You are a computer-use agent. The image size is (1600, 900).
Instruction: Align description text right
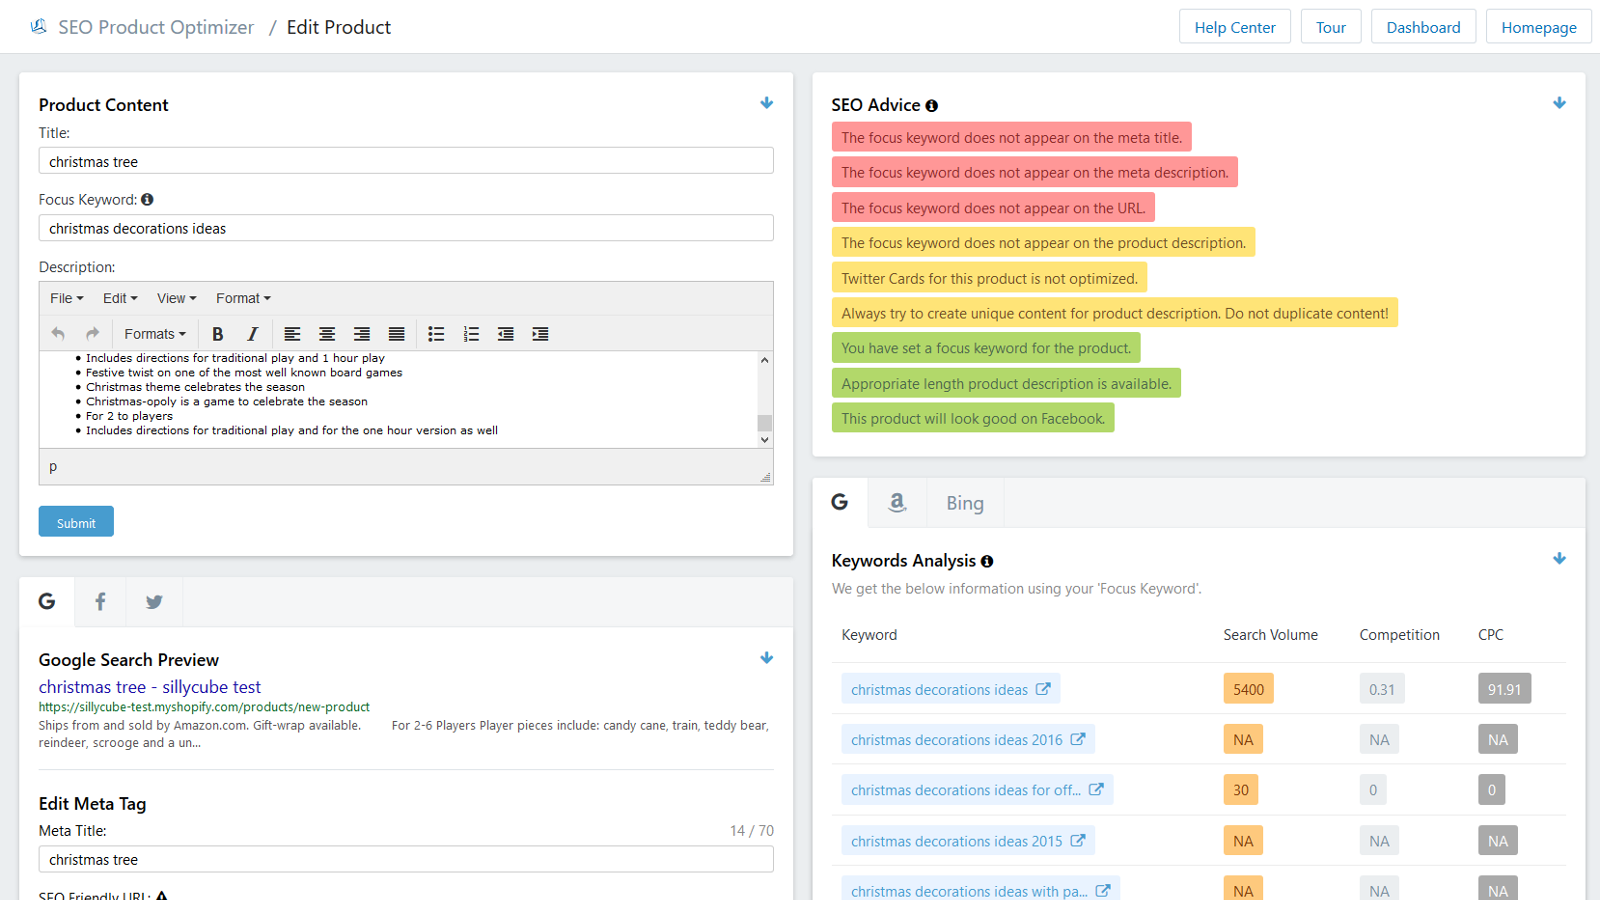[362, 334]
